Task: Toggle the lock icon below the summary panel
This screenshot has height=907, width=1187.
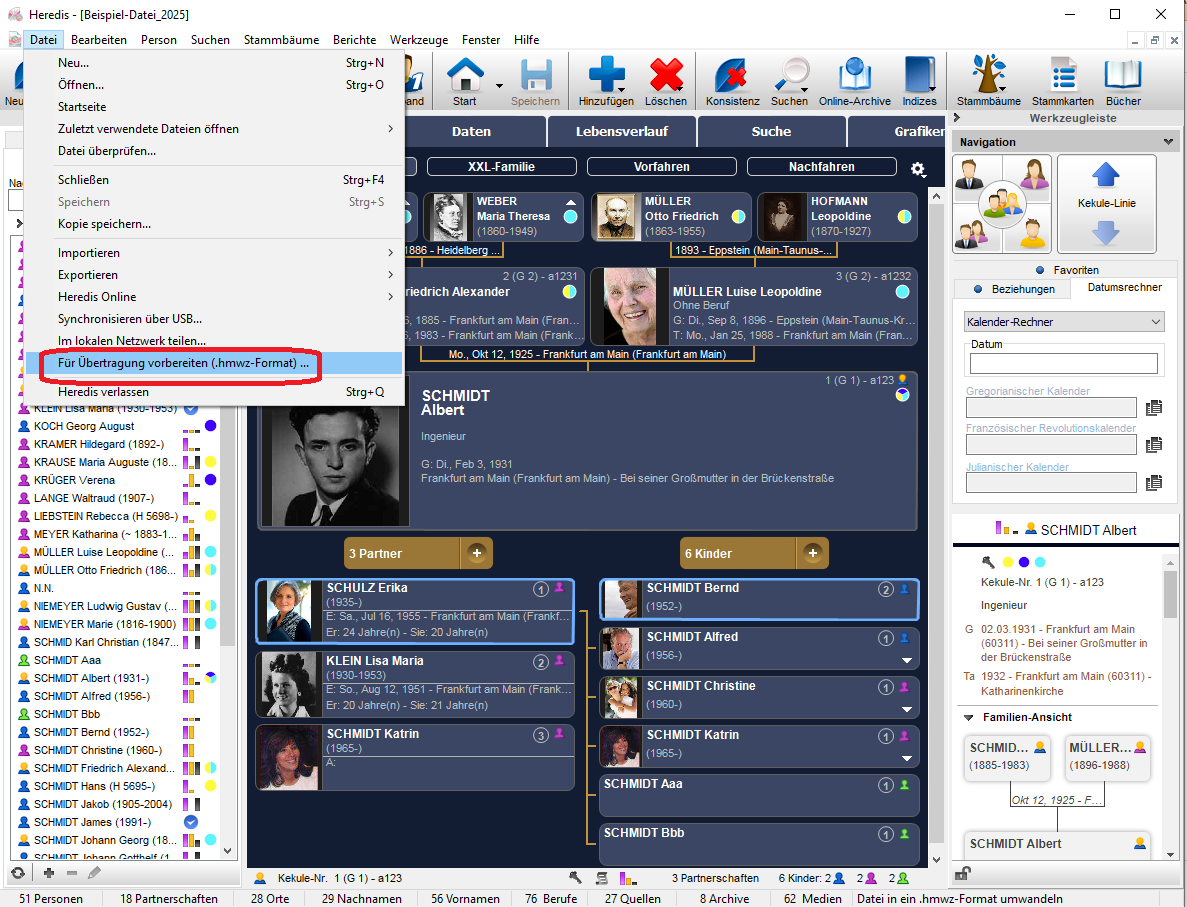Action: click(963, 873)
